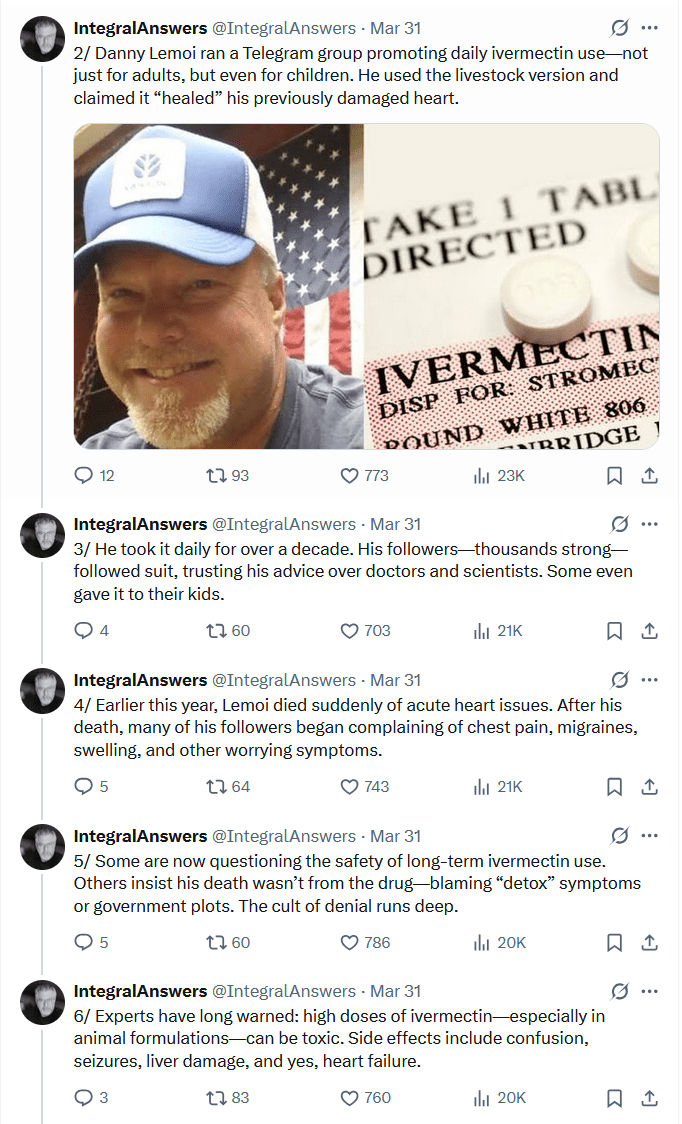
Task: Open IntegralAnswers profile from tweet 3/ name
Action: click(x=140, y=524)
